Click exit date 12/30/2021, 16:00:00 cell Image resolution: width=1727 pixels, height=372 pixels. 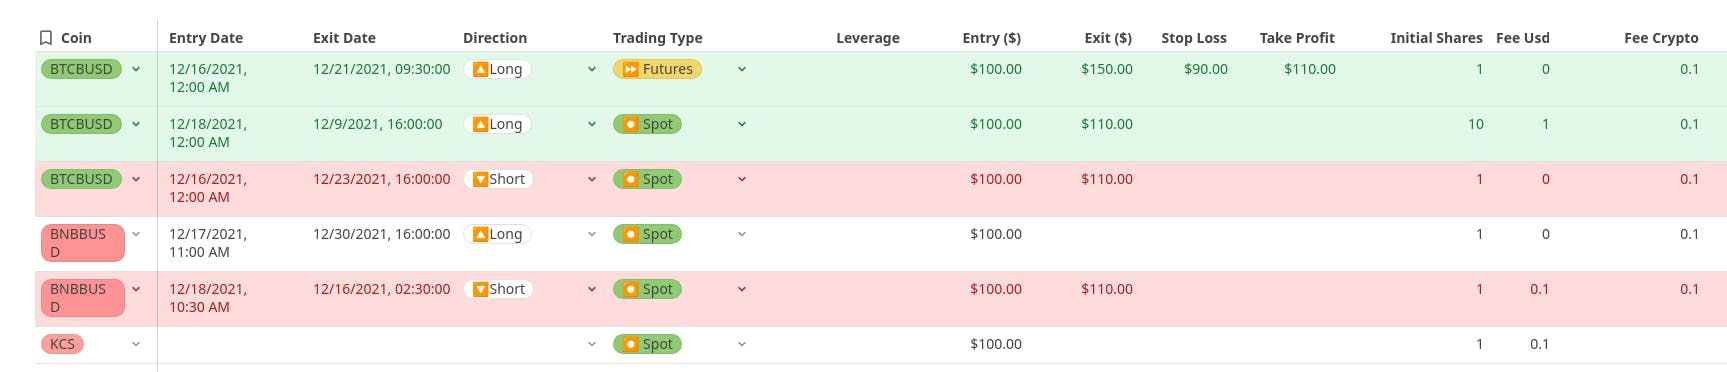tap(382, 234)
